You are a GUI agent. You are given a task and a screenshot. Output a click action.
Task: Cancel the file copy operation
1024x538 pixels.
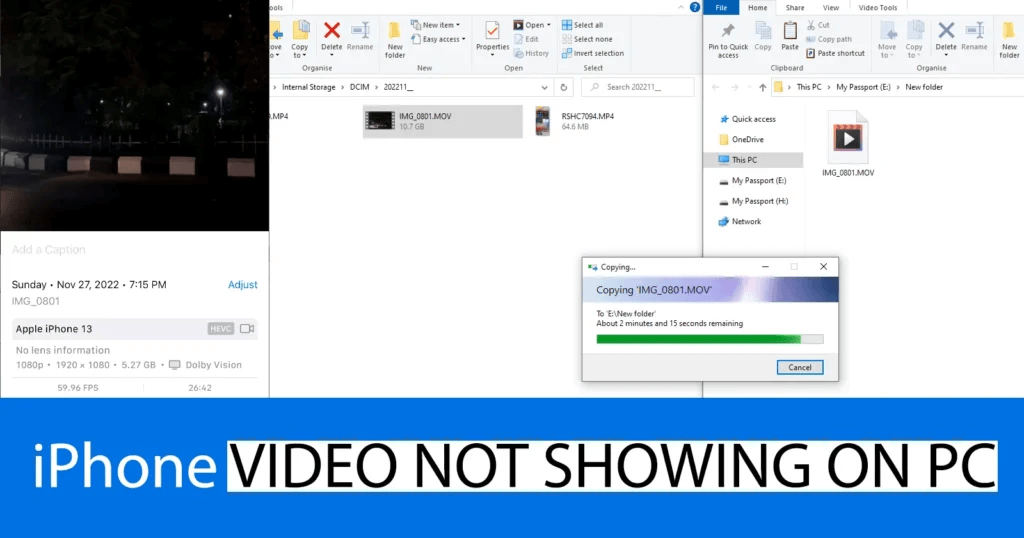[x=799, y=367]
